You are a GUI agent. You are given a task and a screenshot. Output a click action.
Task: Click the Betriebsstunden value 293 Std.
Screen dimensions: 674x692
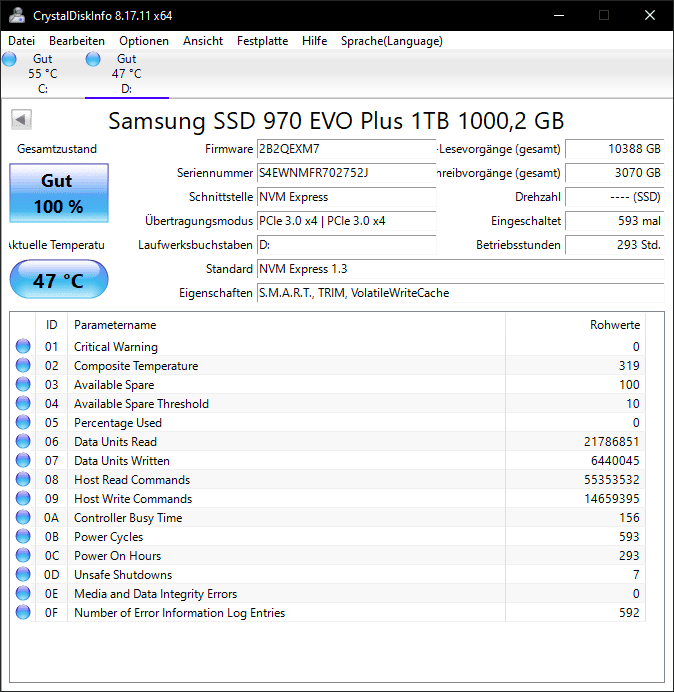(614, 245)
